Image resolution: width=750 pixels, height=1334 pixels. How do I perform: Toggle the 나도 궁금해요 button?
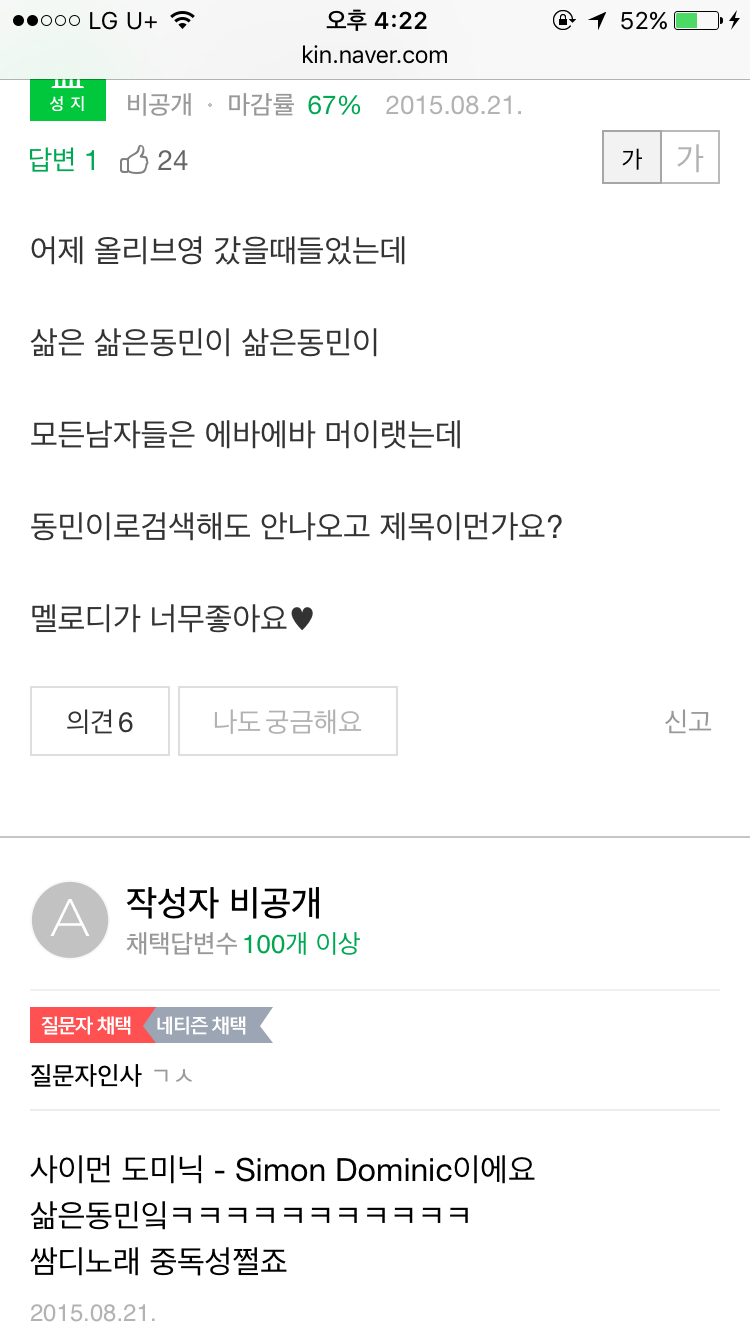288,721
